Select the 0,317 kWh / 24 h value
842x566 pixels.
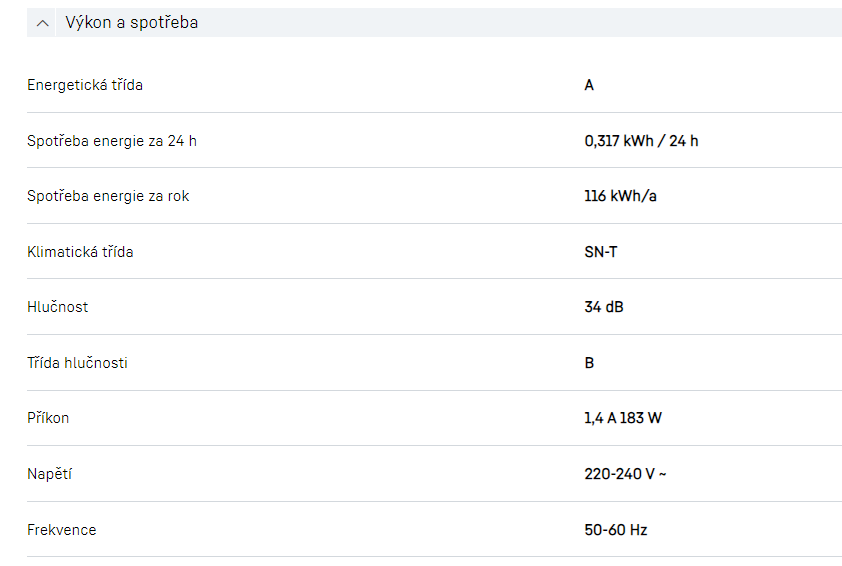pyautogui.click(x=641, y=141)
